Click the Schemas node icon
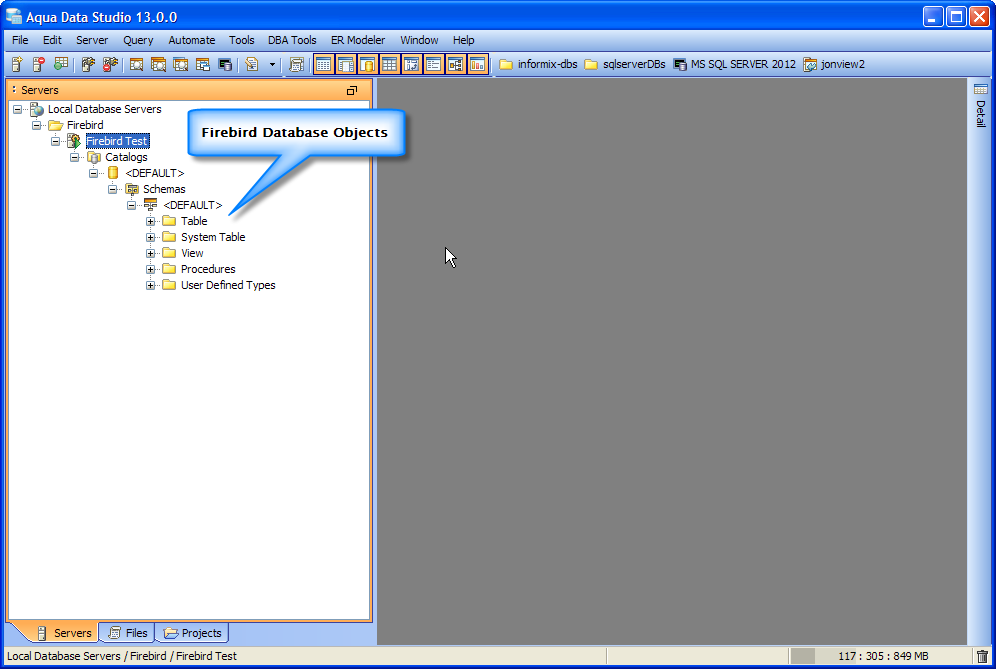 [132, 189]
